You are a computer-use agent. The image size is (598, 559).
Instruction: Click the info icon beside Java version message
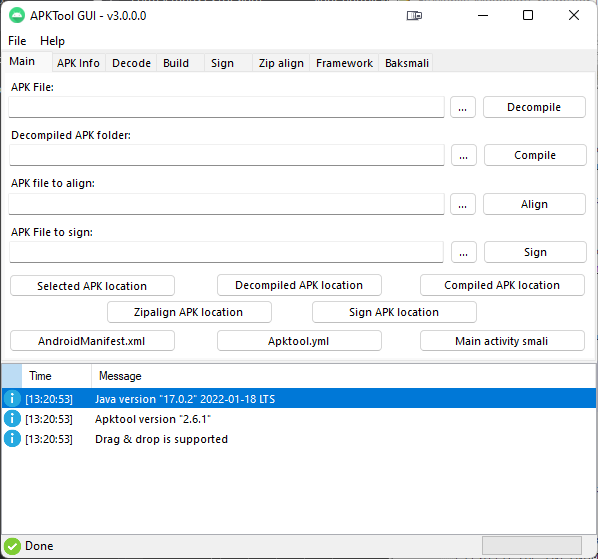pos(12,398)
